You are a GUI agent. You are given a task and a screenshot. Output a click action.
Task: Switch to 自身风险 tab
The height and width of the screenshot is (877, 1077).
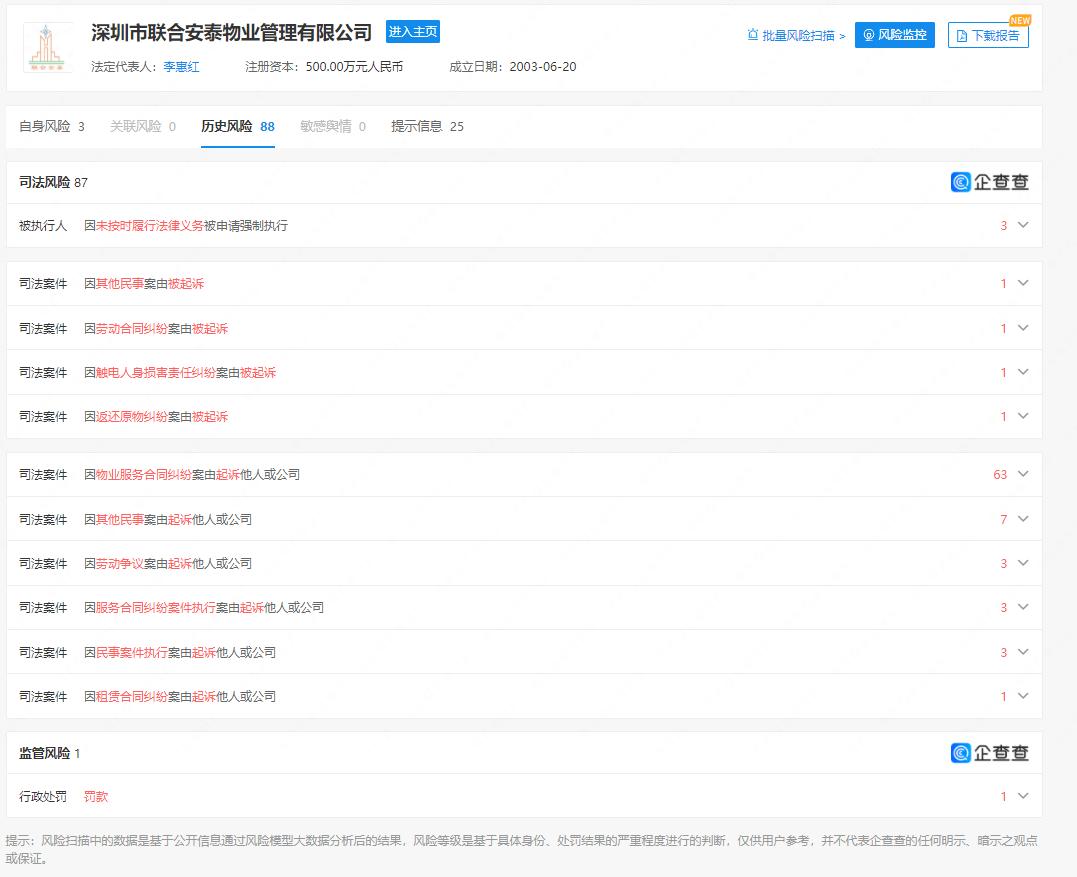click(x=52, y=126)
